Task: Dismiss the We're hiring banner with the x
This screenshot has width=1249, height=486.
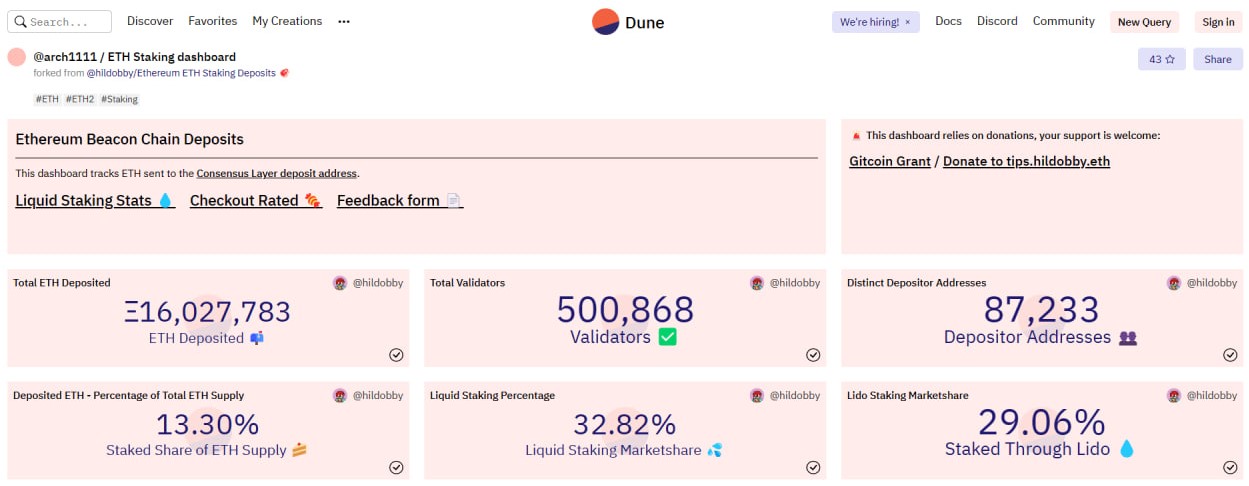Action: [908, 22]
